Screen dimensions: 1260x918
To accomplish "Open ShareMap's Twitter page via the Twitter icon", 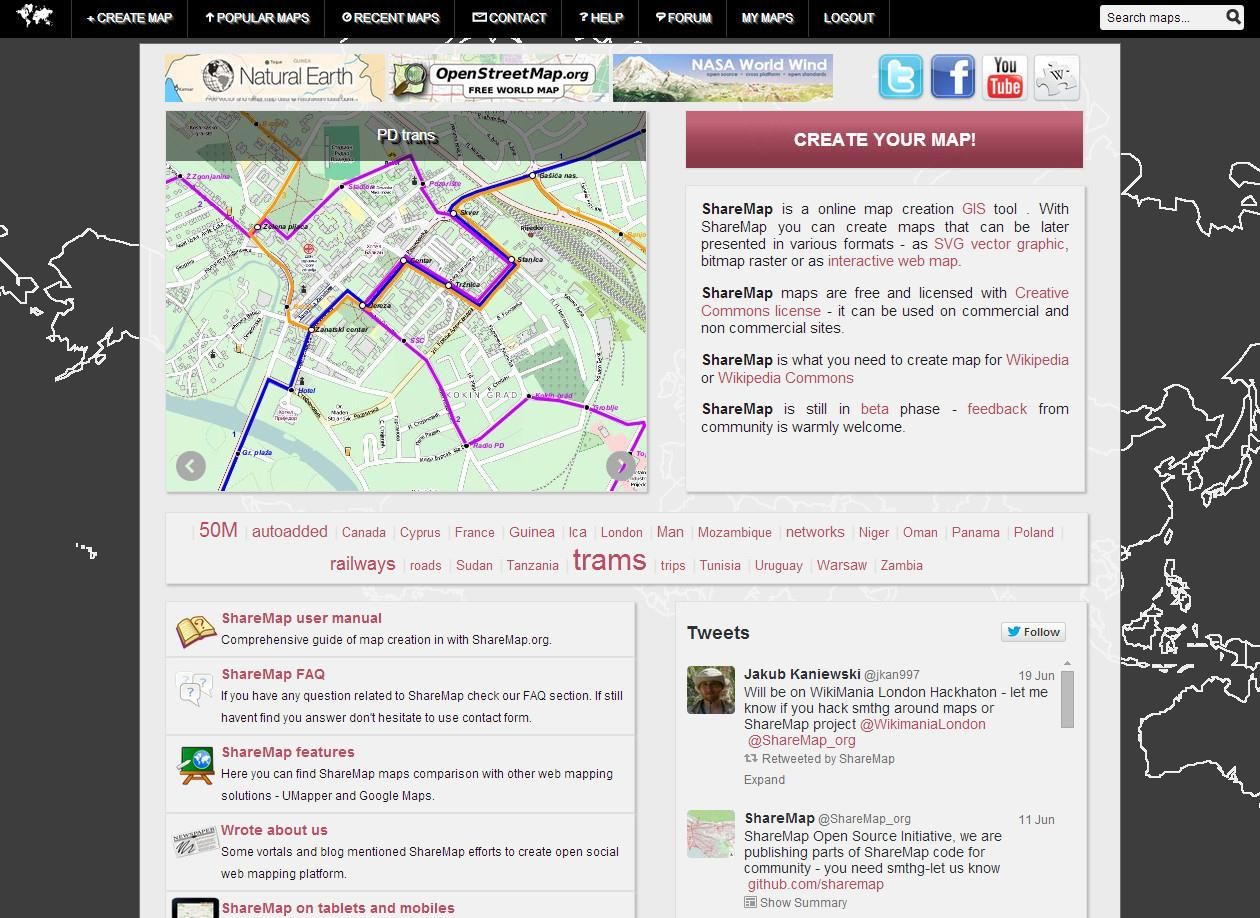I will click(899, 77).
